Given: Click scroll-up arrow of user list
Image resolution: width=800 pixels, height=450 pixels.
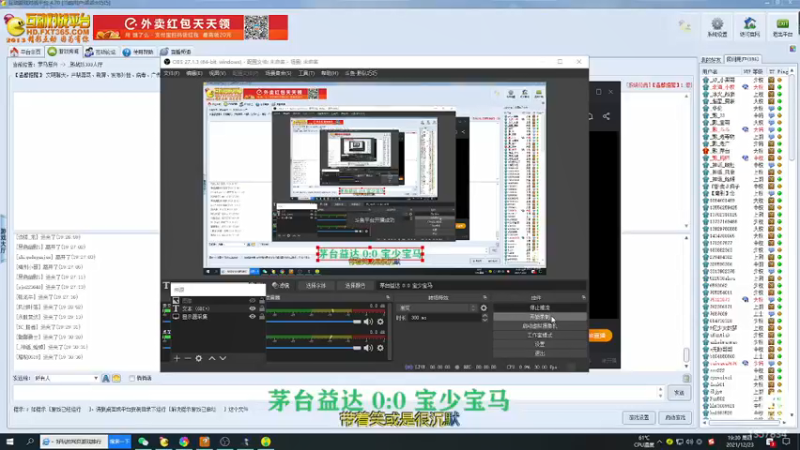Looking at the screenshot, I should pyautogui.click(x=792, y=71).
